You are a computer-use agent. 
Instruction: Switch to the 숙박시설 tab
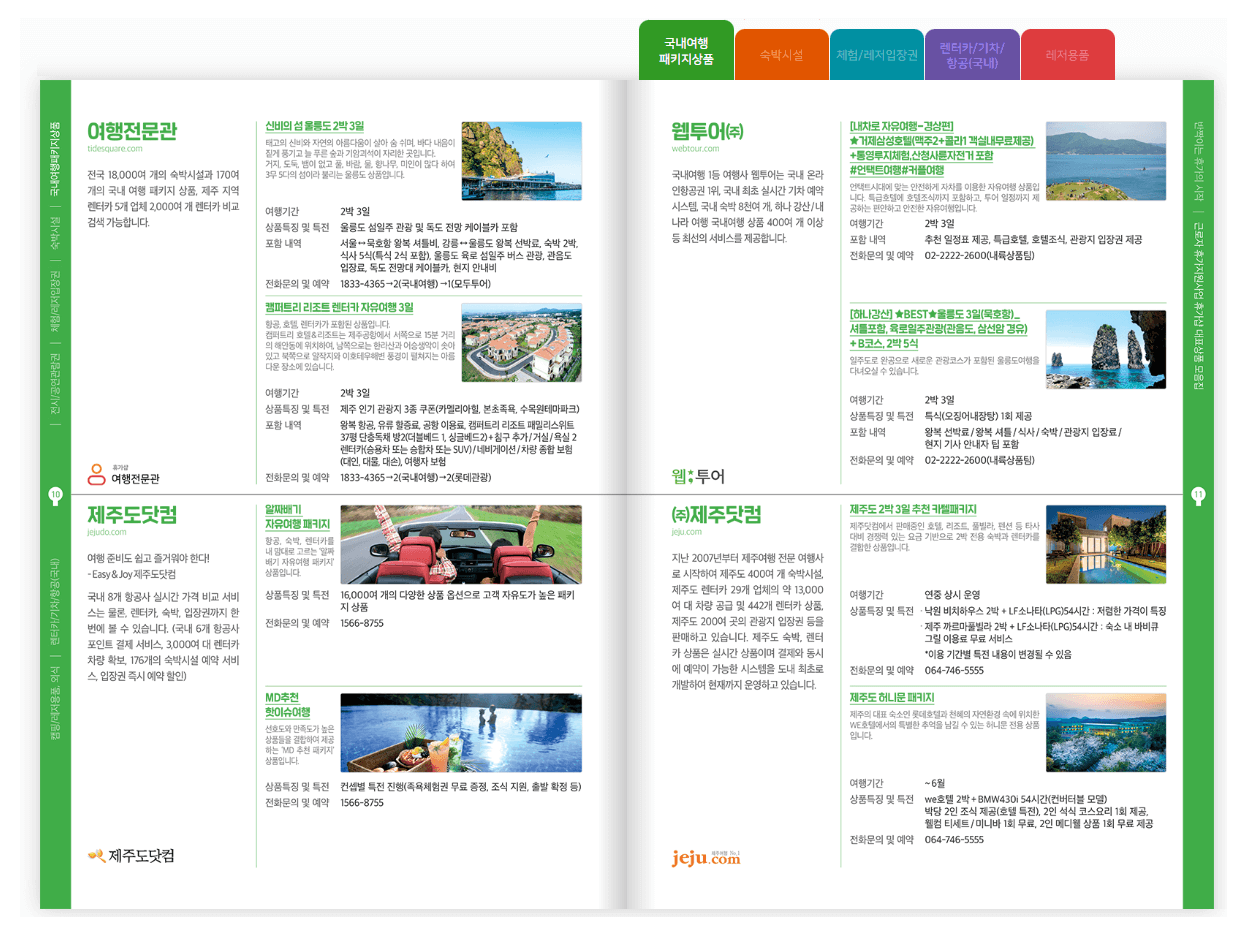click(x=781, y=55)
